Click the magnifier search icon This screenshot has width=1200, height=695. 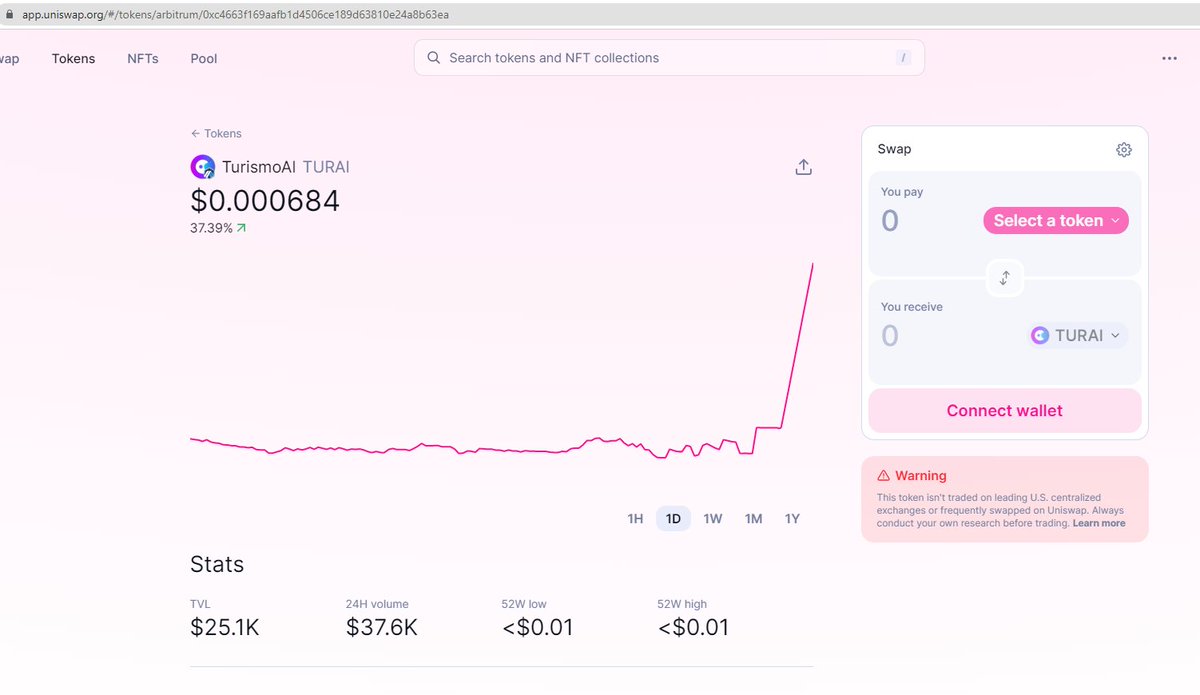(x=434, y=58)
